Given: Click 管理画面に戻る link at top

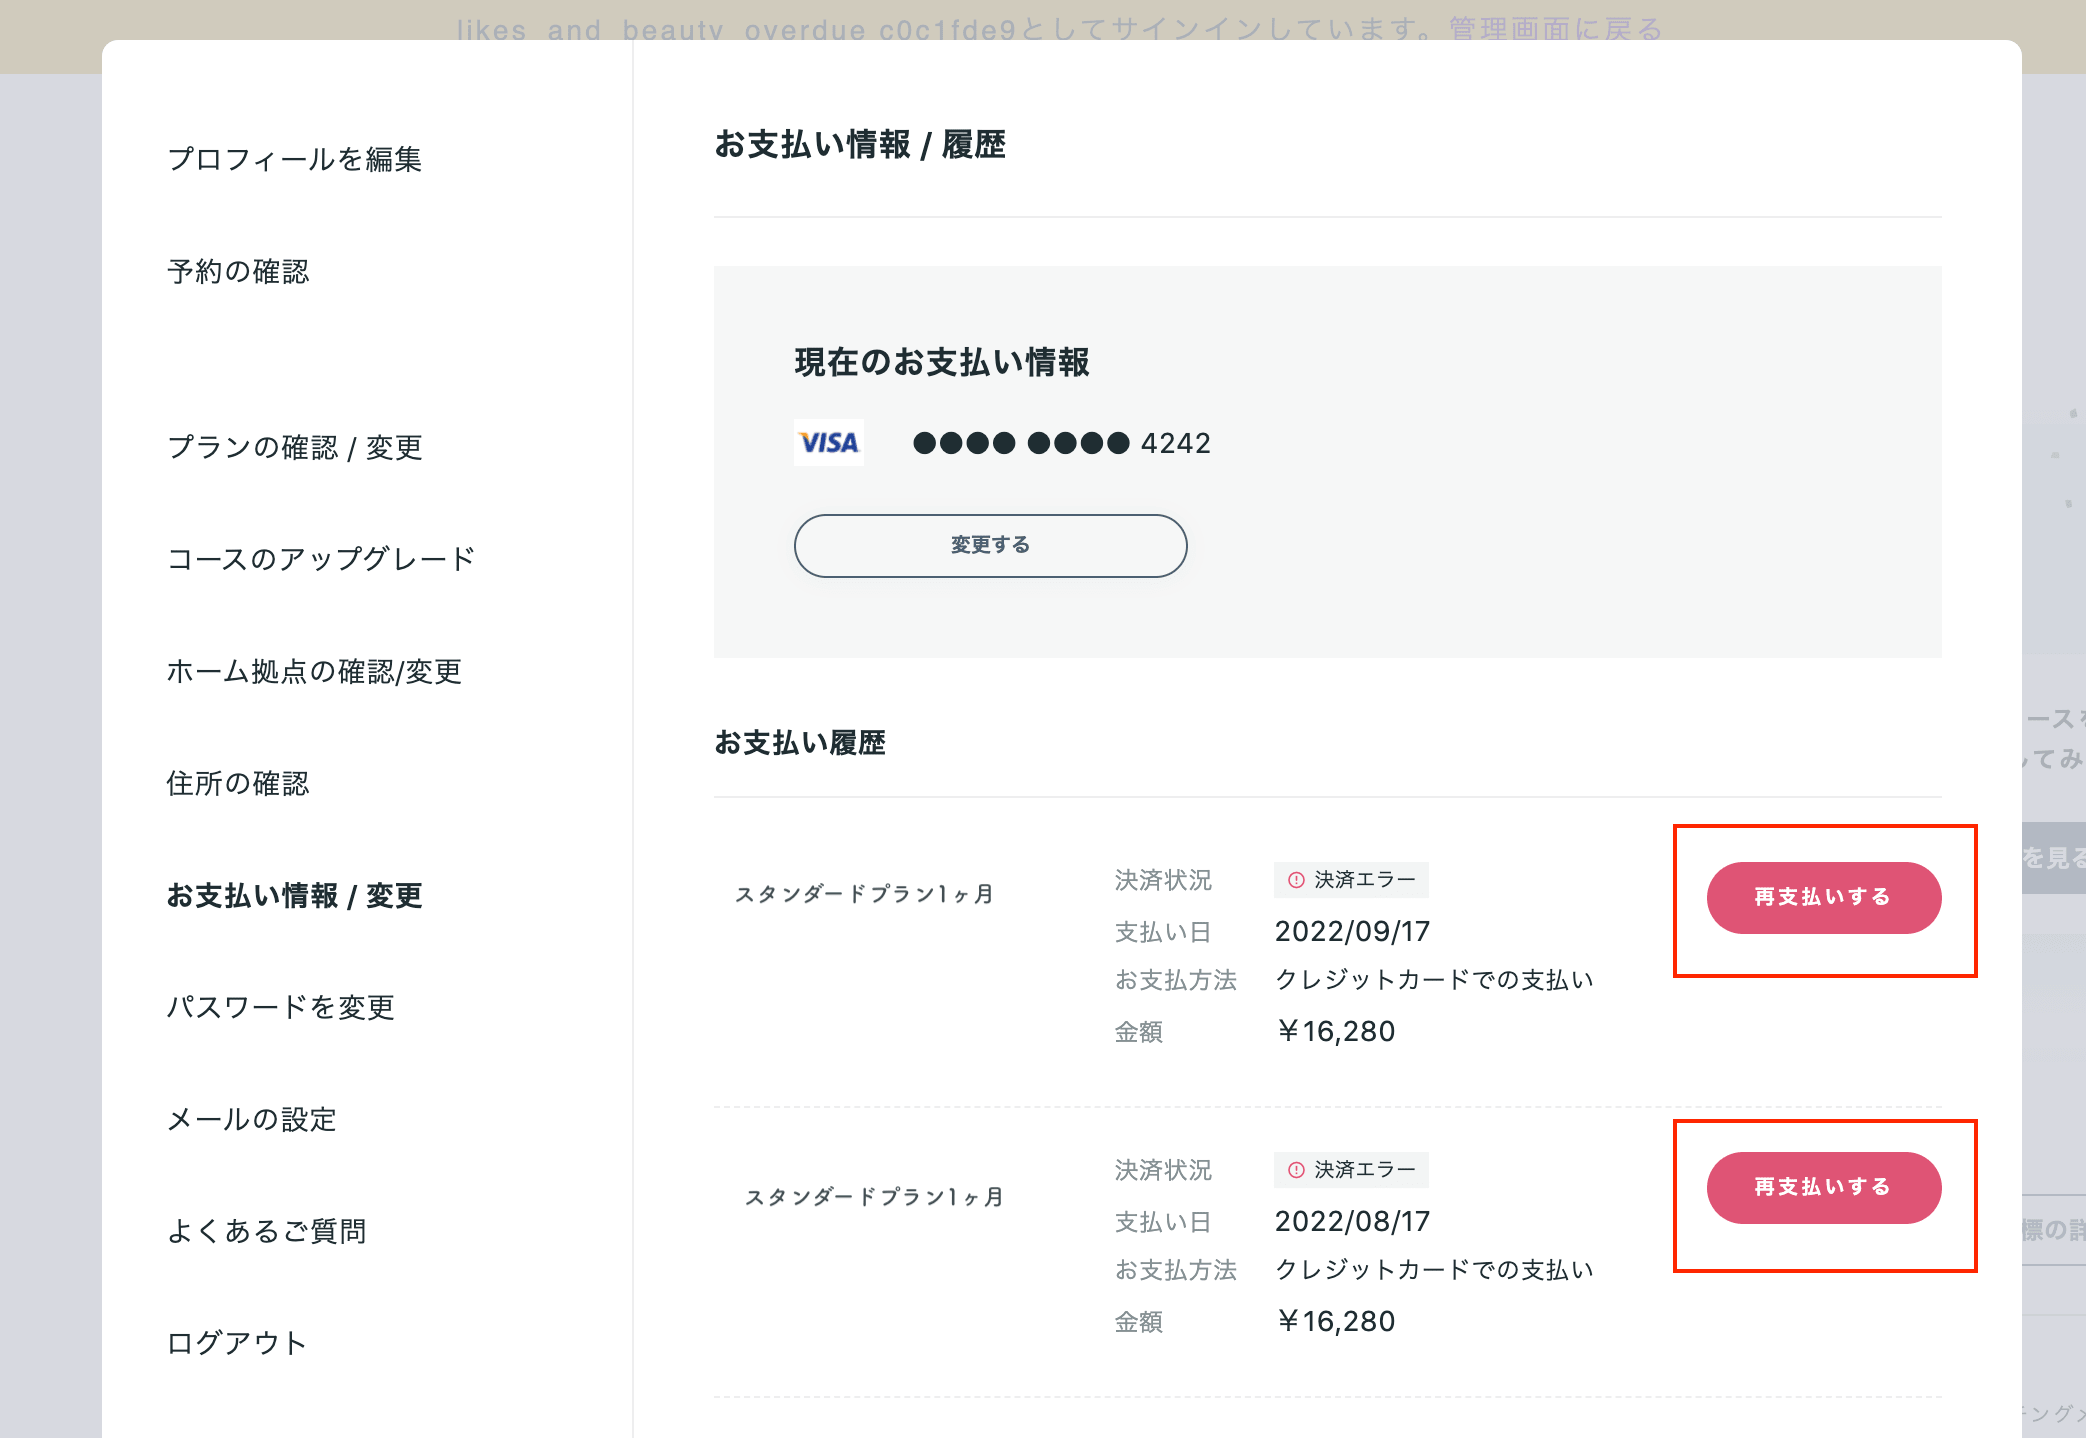Looking at the screenshot, I should pos(1555,29).
